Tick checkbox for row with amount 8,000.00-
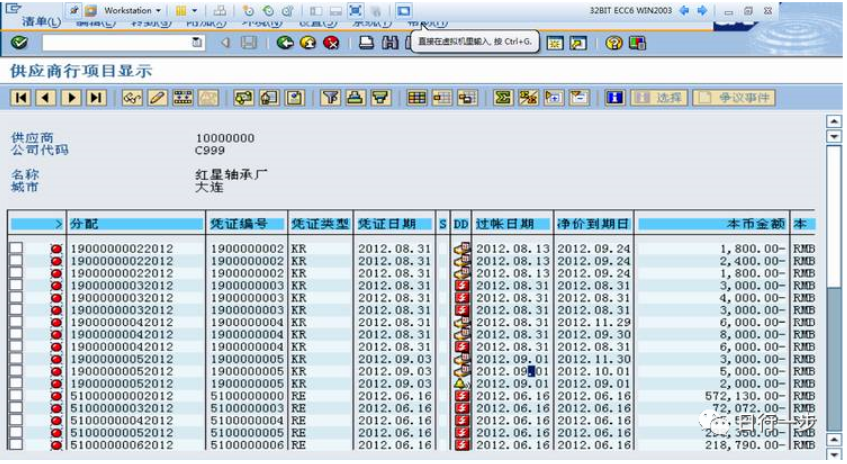 click(16, 334)
